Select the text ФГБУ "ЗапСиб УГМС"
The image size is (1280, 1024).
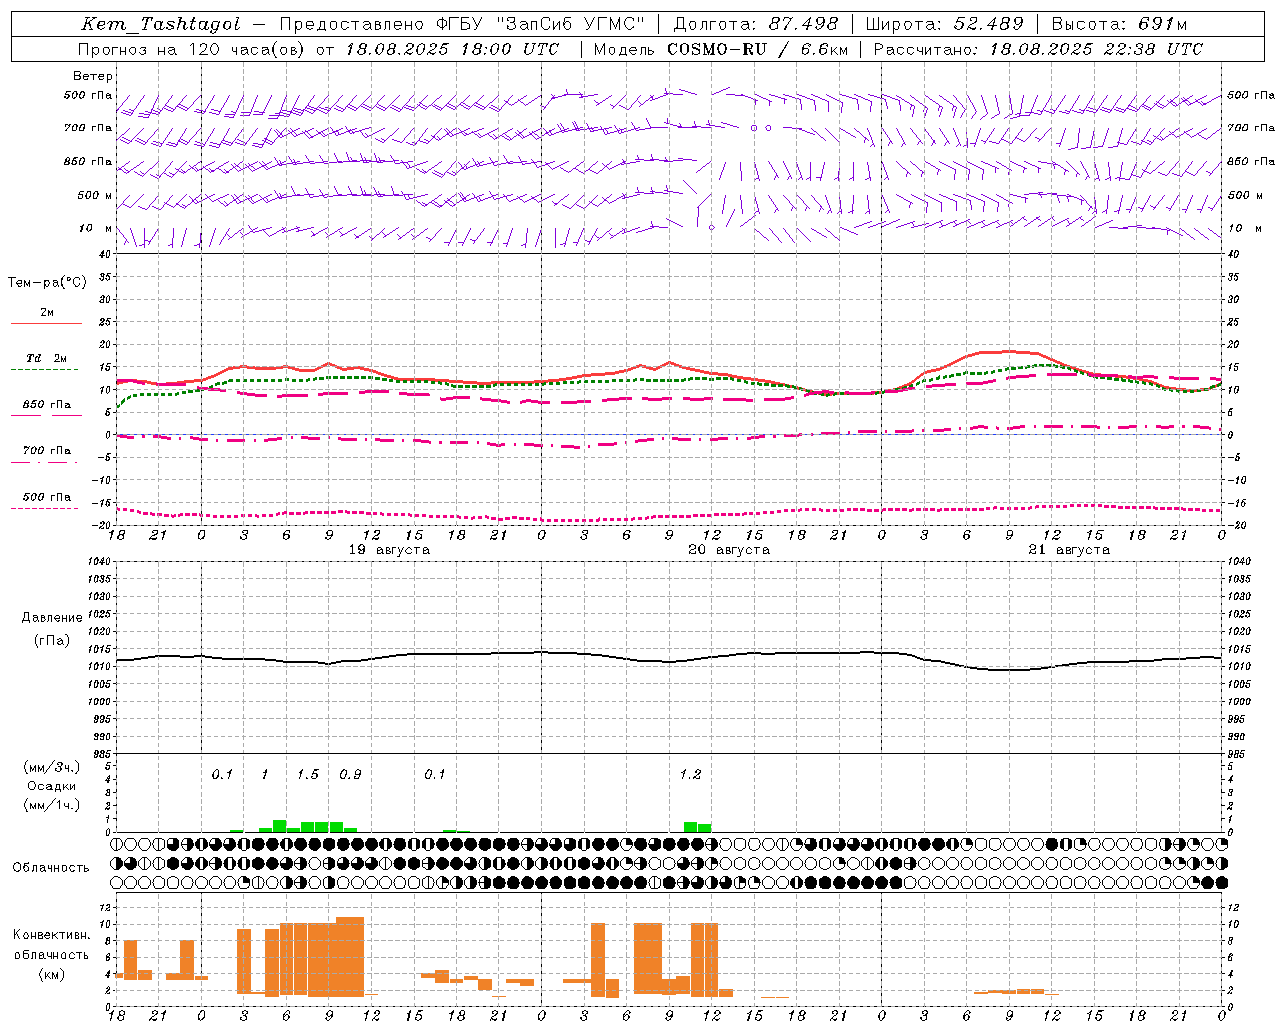pyautogui.click(x=540, y=24)
